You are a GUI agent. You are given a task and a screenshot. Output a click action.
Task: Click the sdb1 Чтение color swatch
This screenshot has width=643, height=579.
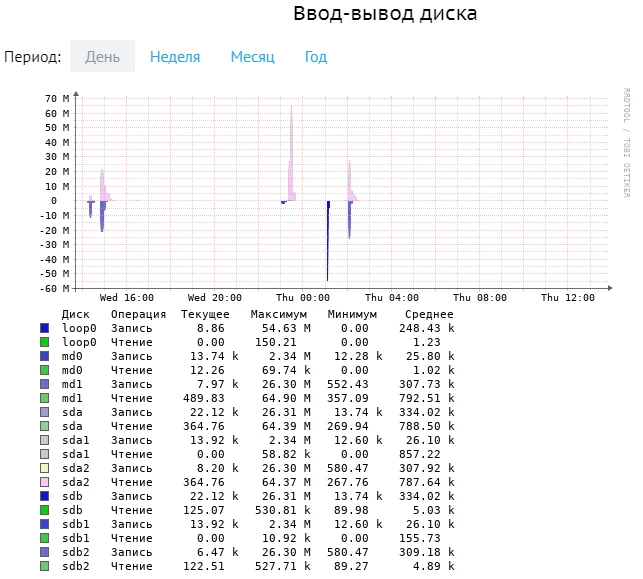(45, 538)
